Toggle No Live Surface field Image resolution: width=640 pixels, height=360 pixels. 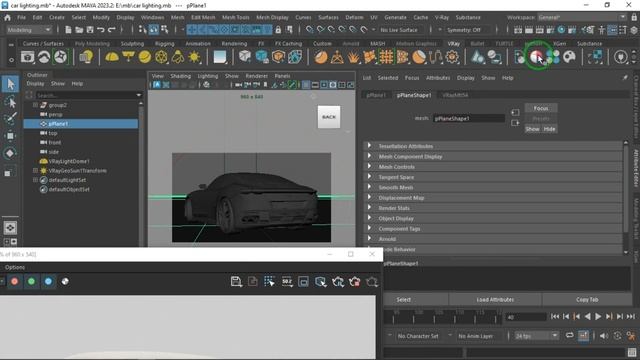click(x=400, y=30)
